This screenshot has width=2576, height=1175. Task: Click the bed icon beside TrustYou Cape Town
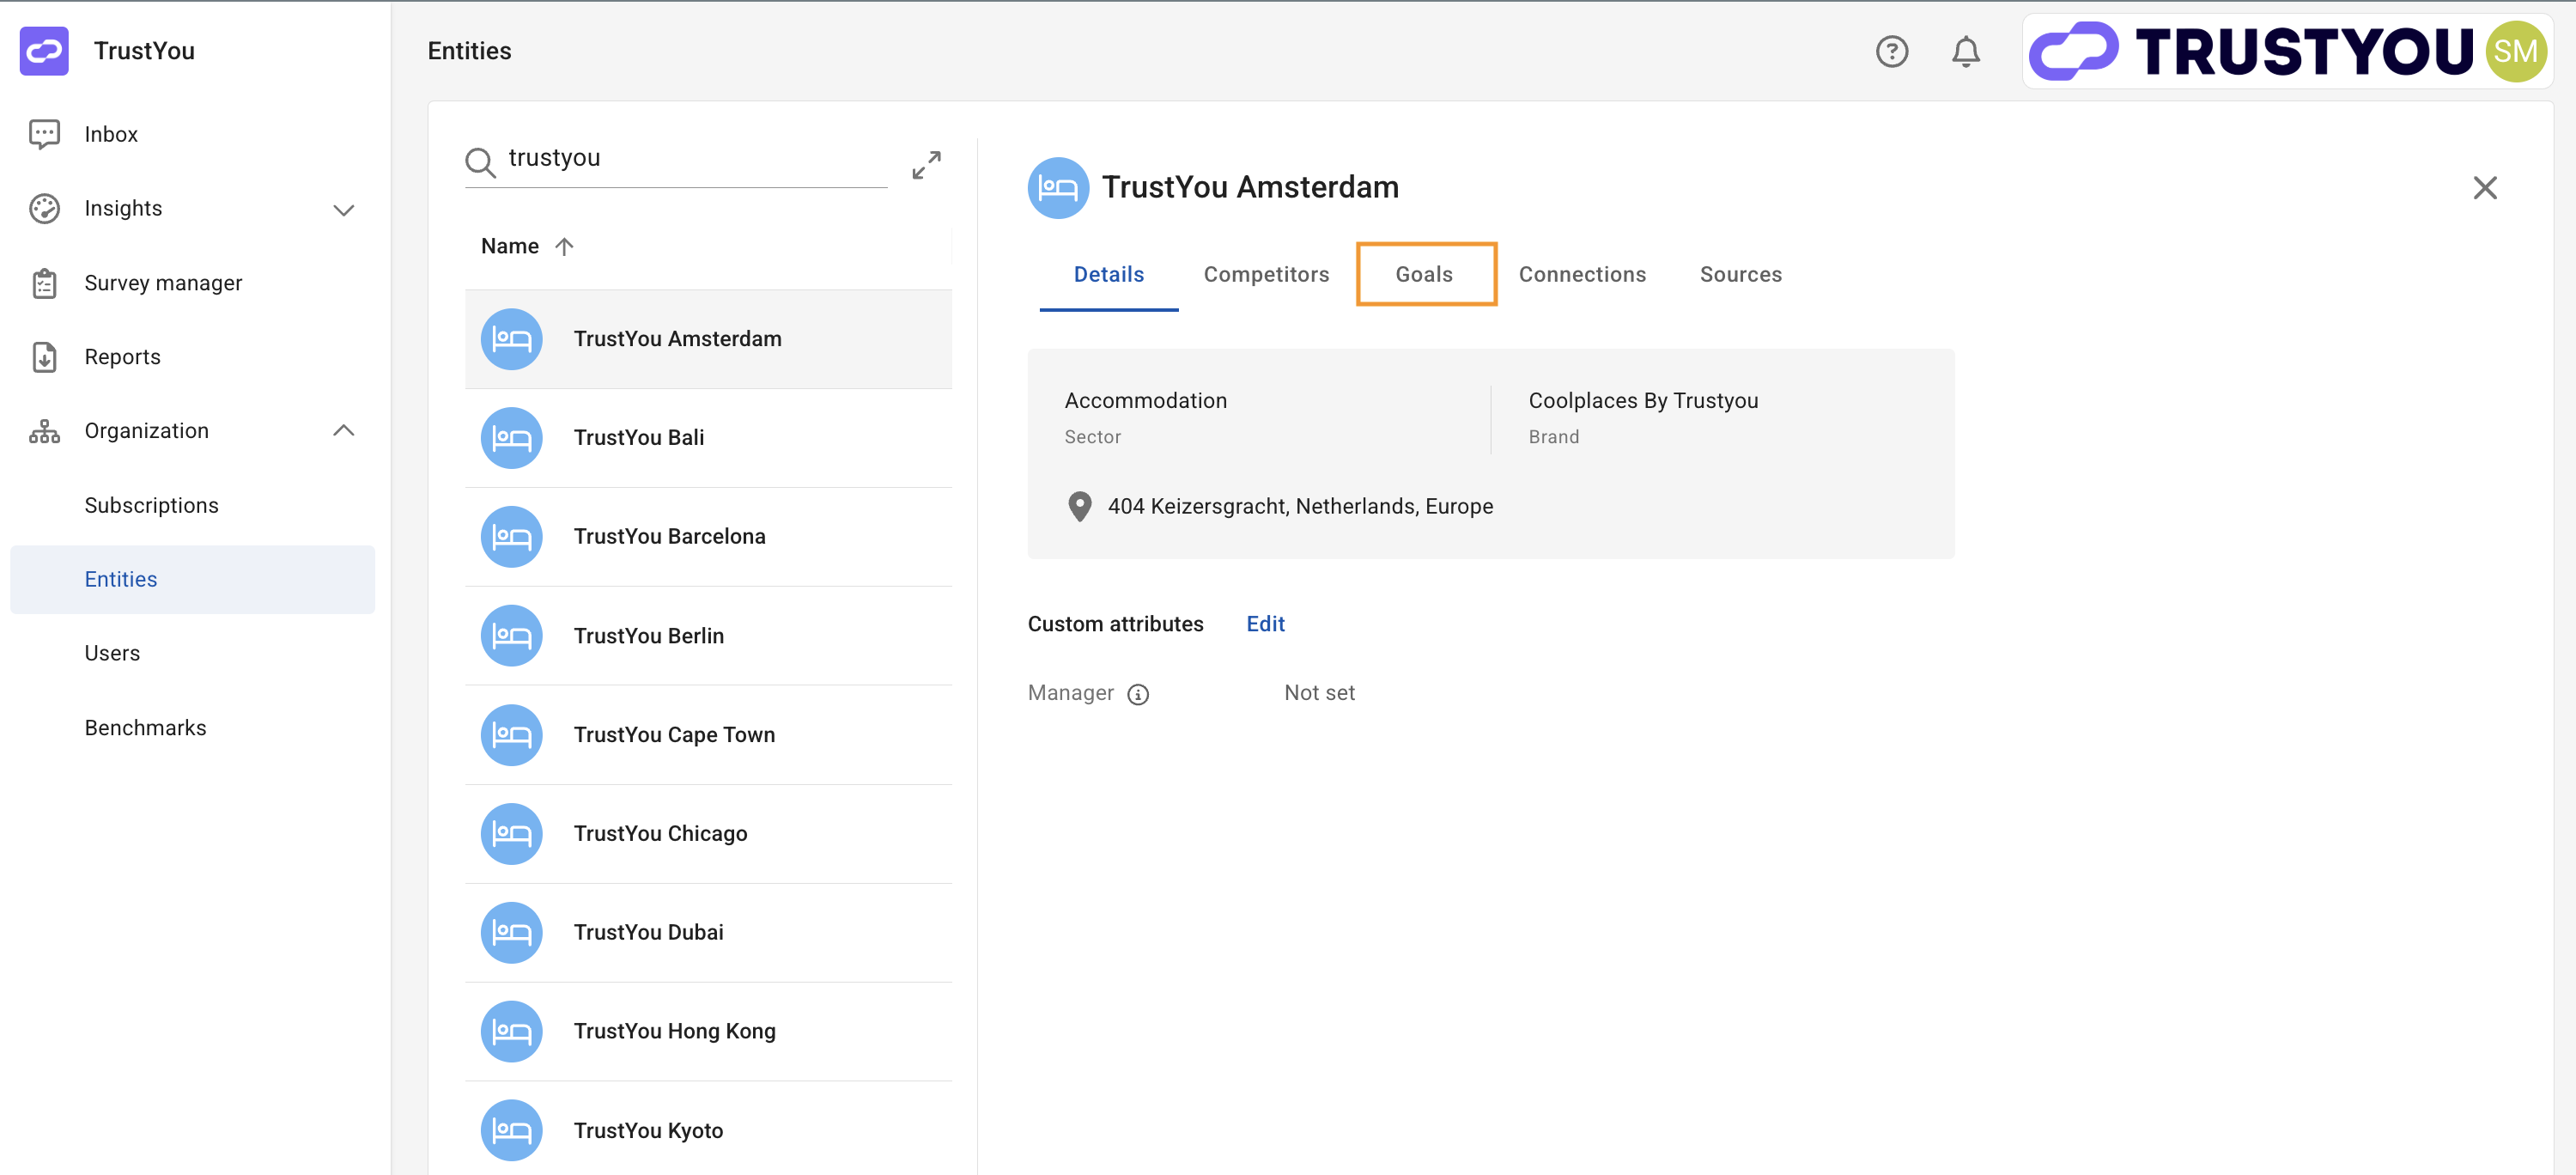tap(511, 735)
